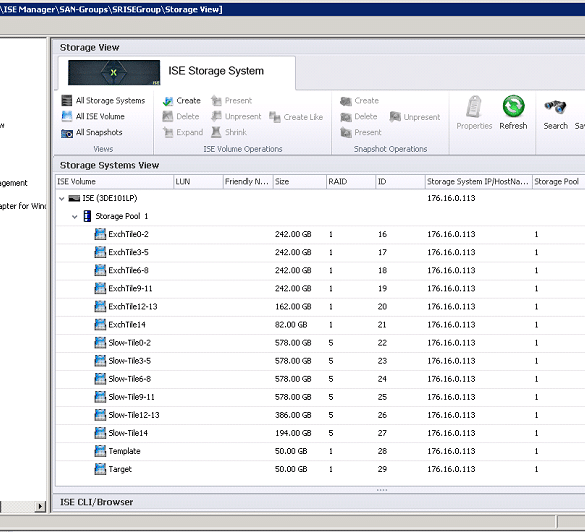Viewport: 585px width, 532px height.
Task: Click the Shrink volume button
Action: click(x=229, y=132)
